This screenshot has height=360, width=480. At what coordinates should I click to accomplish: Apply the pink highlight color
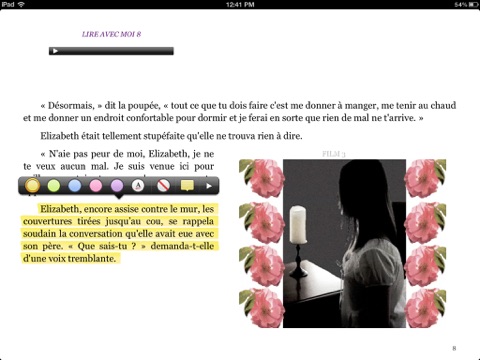coord(96,186)
